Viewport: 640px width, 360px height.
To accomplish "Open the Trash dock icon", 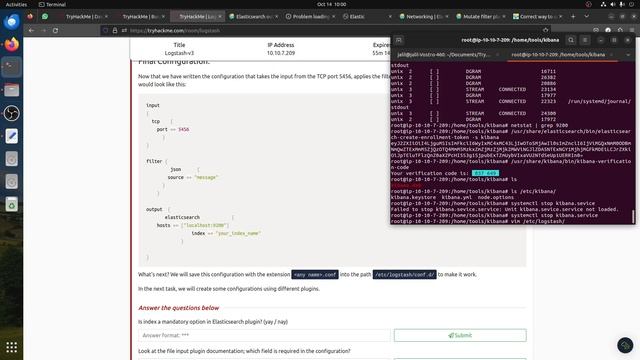I will [11, 204].
